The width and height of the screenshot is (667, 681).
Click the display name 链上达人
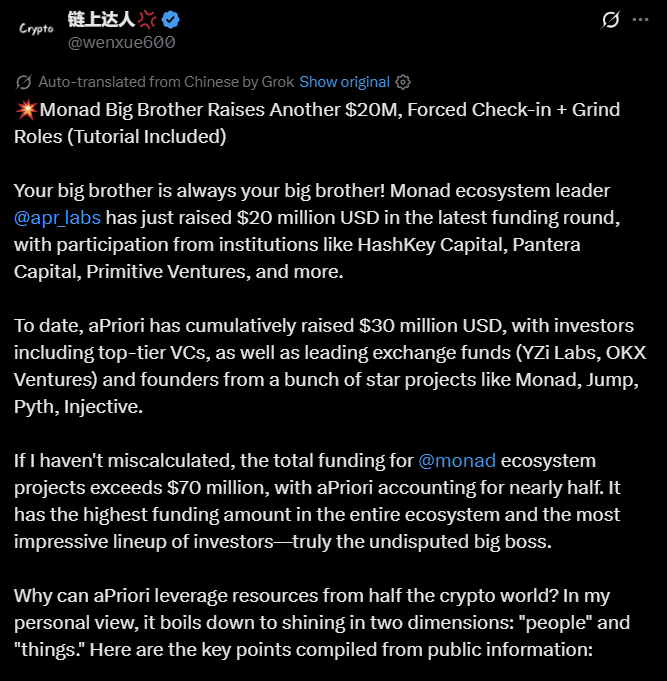(100, 19)
